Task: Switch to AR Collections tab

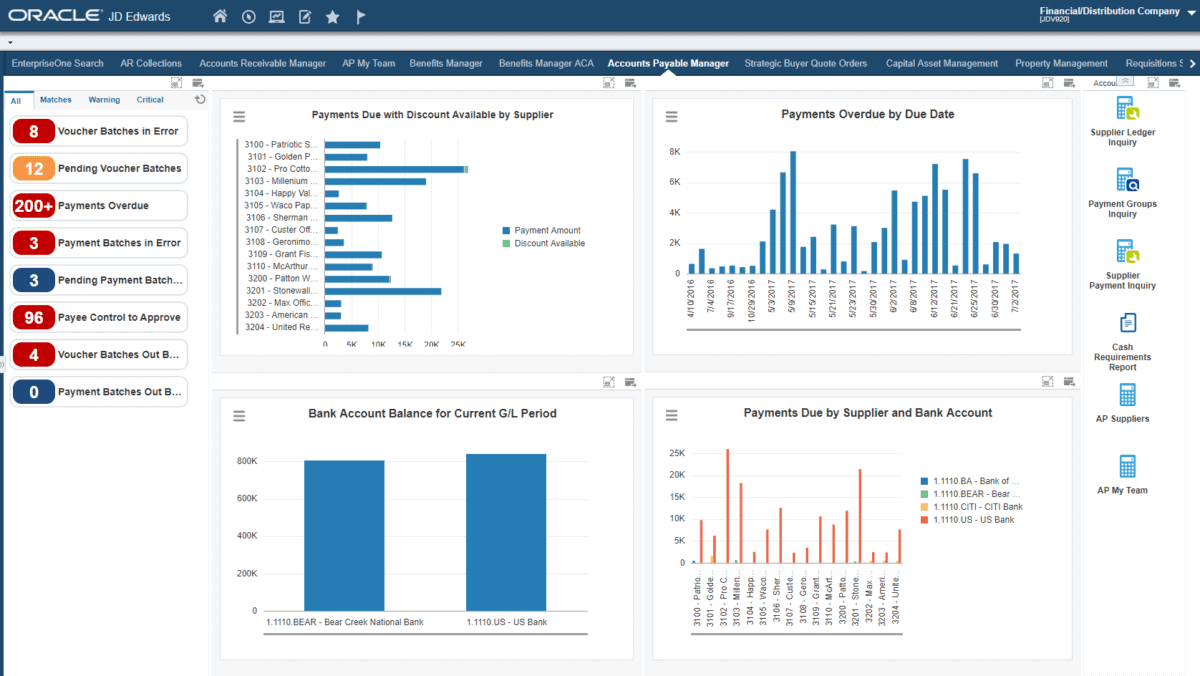Action: click(x=151, y=63)
